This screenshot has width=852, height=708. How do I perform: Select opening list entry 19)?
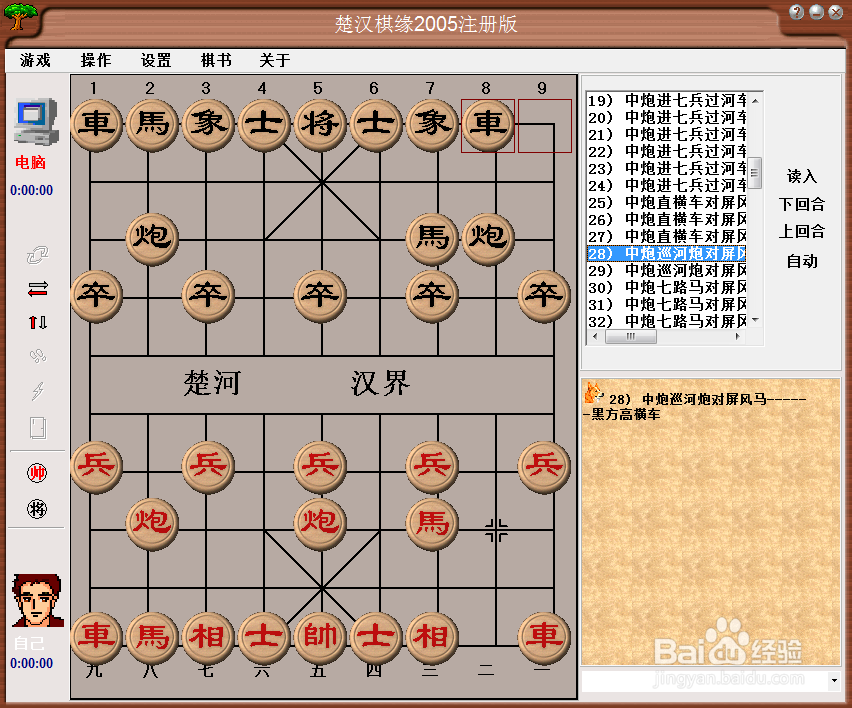667,101
